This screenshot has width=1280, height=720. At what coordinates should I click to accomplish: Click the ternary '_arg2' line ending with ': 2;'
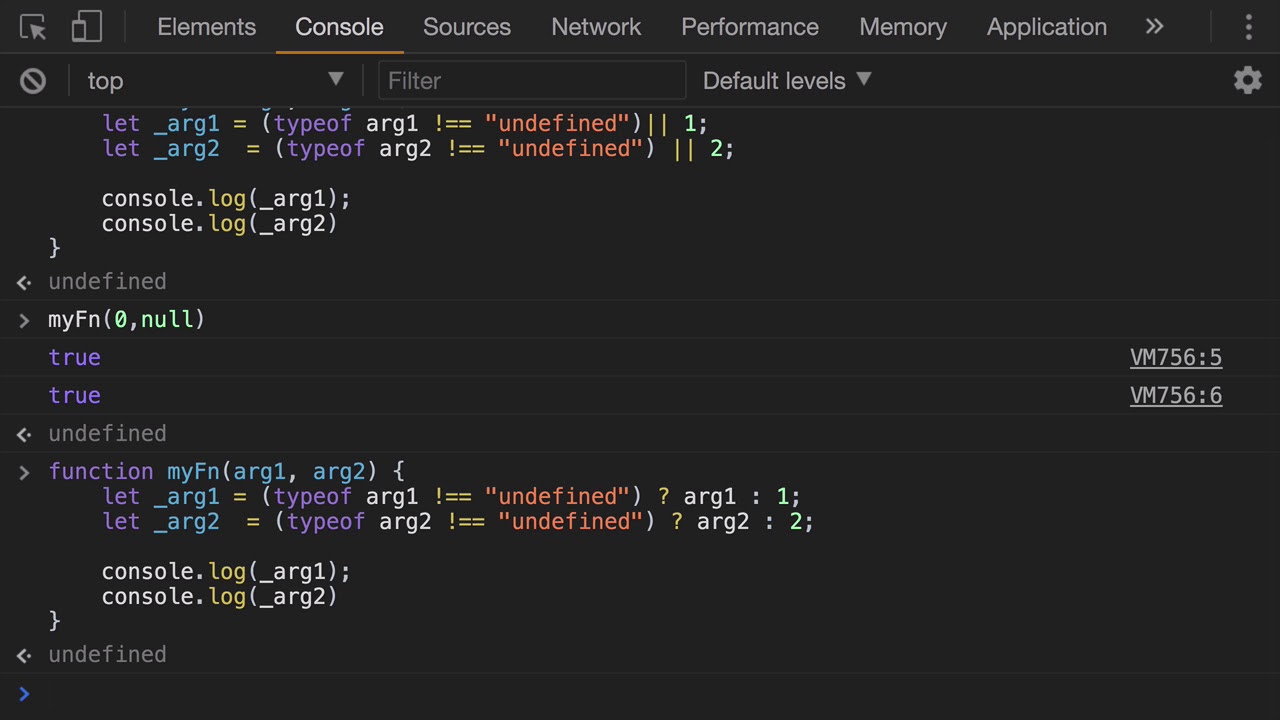458,522
